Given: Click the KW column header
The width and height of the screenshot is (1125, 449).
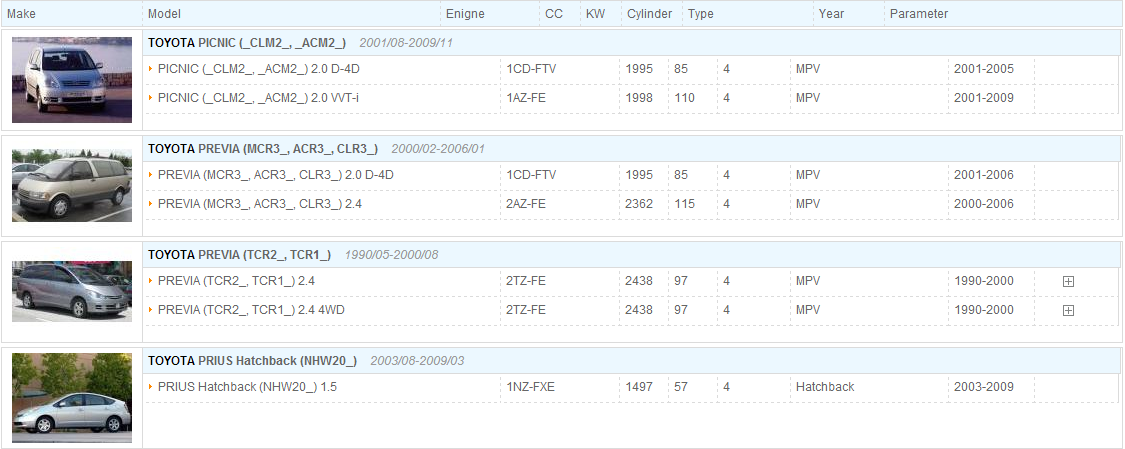Looking at the screenshot, I should [596, 14].
